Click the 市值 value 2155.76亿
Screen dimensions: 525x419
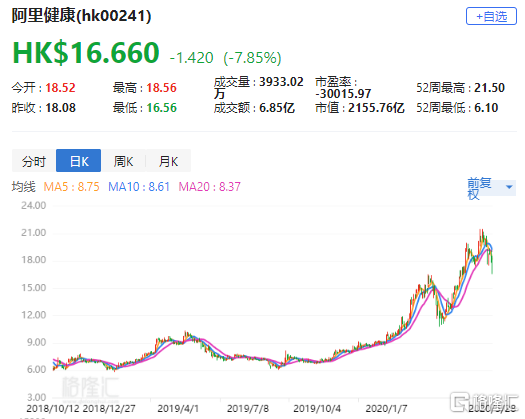point(376,108)
